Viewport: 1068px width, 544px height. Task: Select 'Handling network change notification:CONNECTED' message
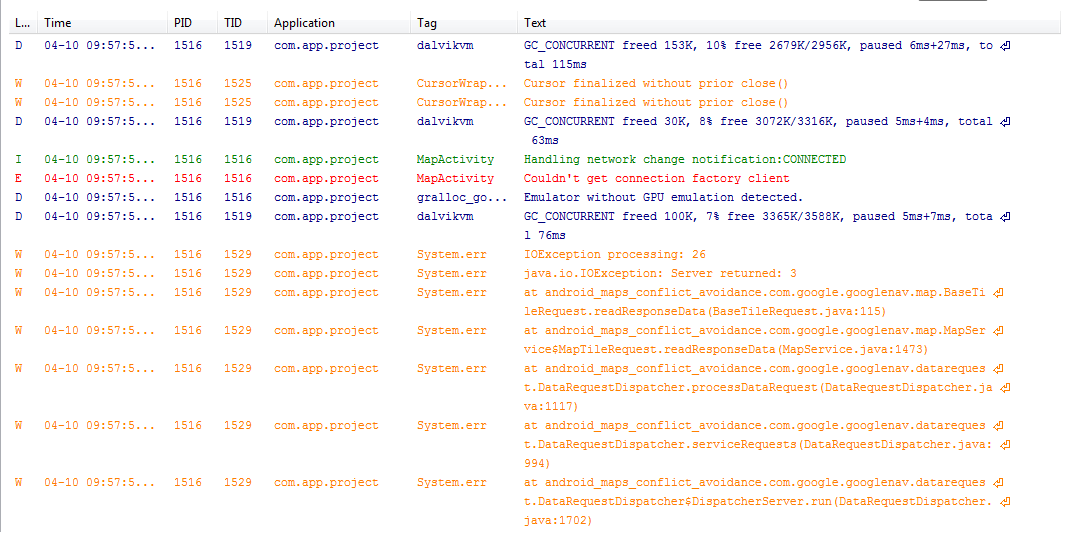[x=685, y=159]
